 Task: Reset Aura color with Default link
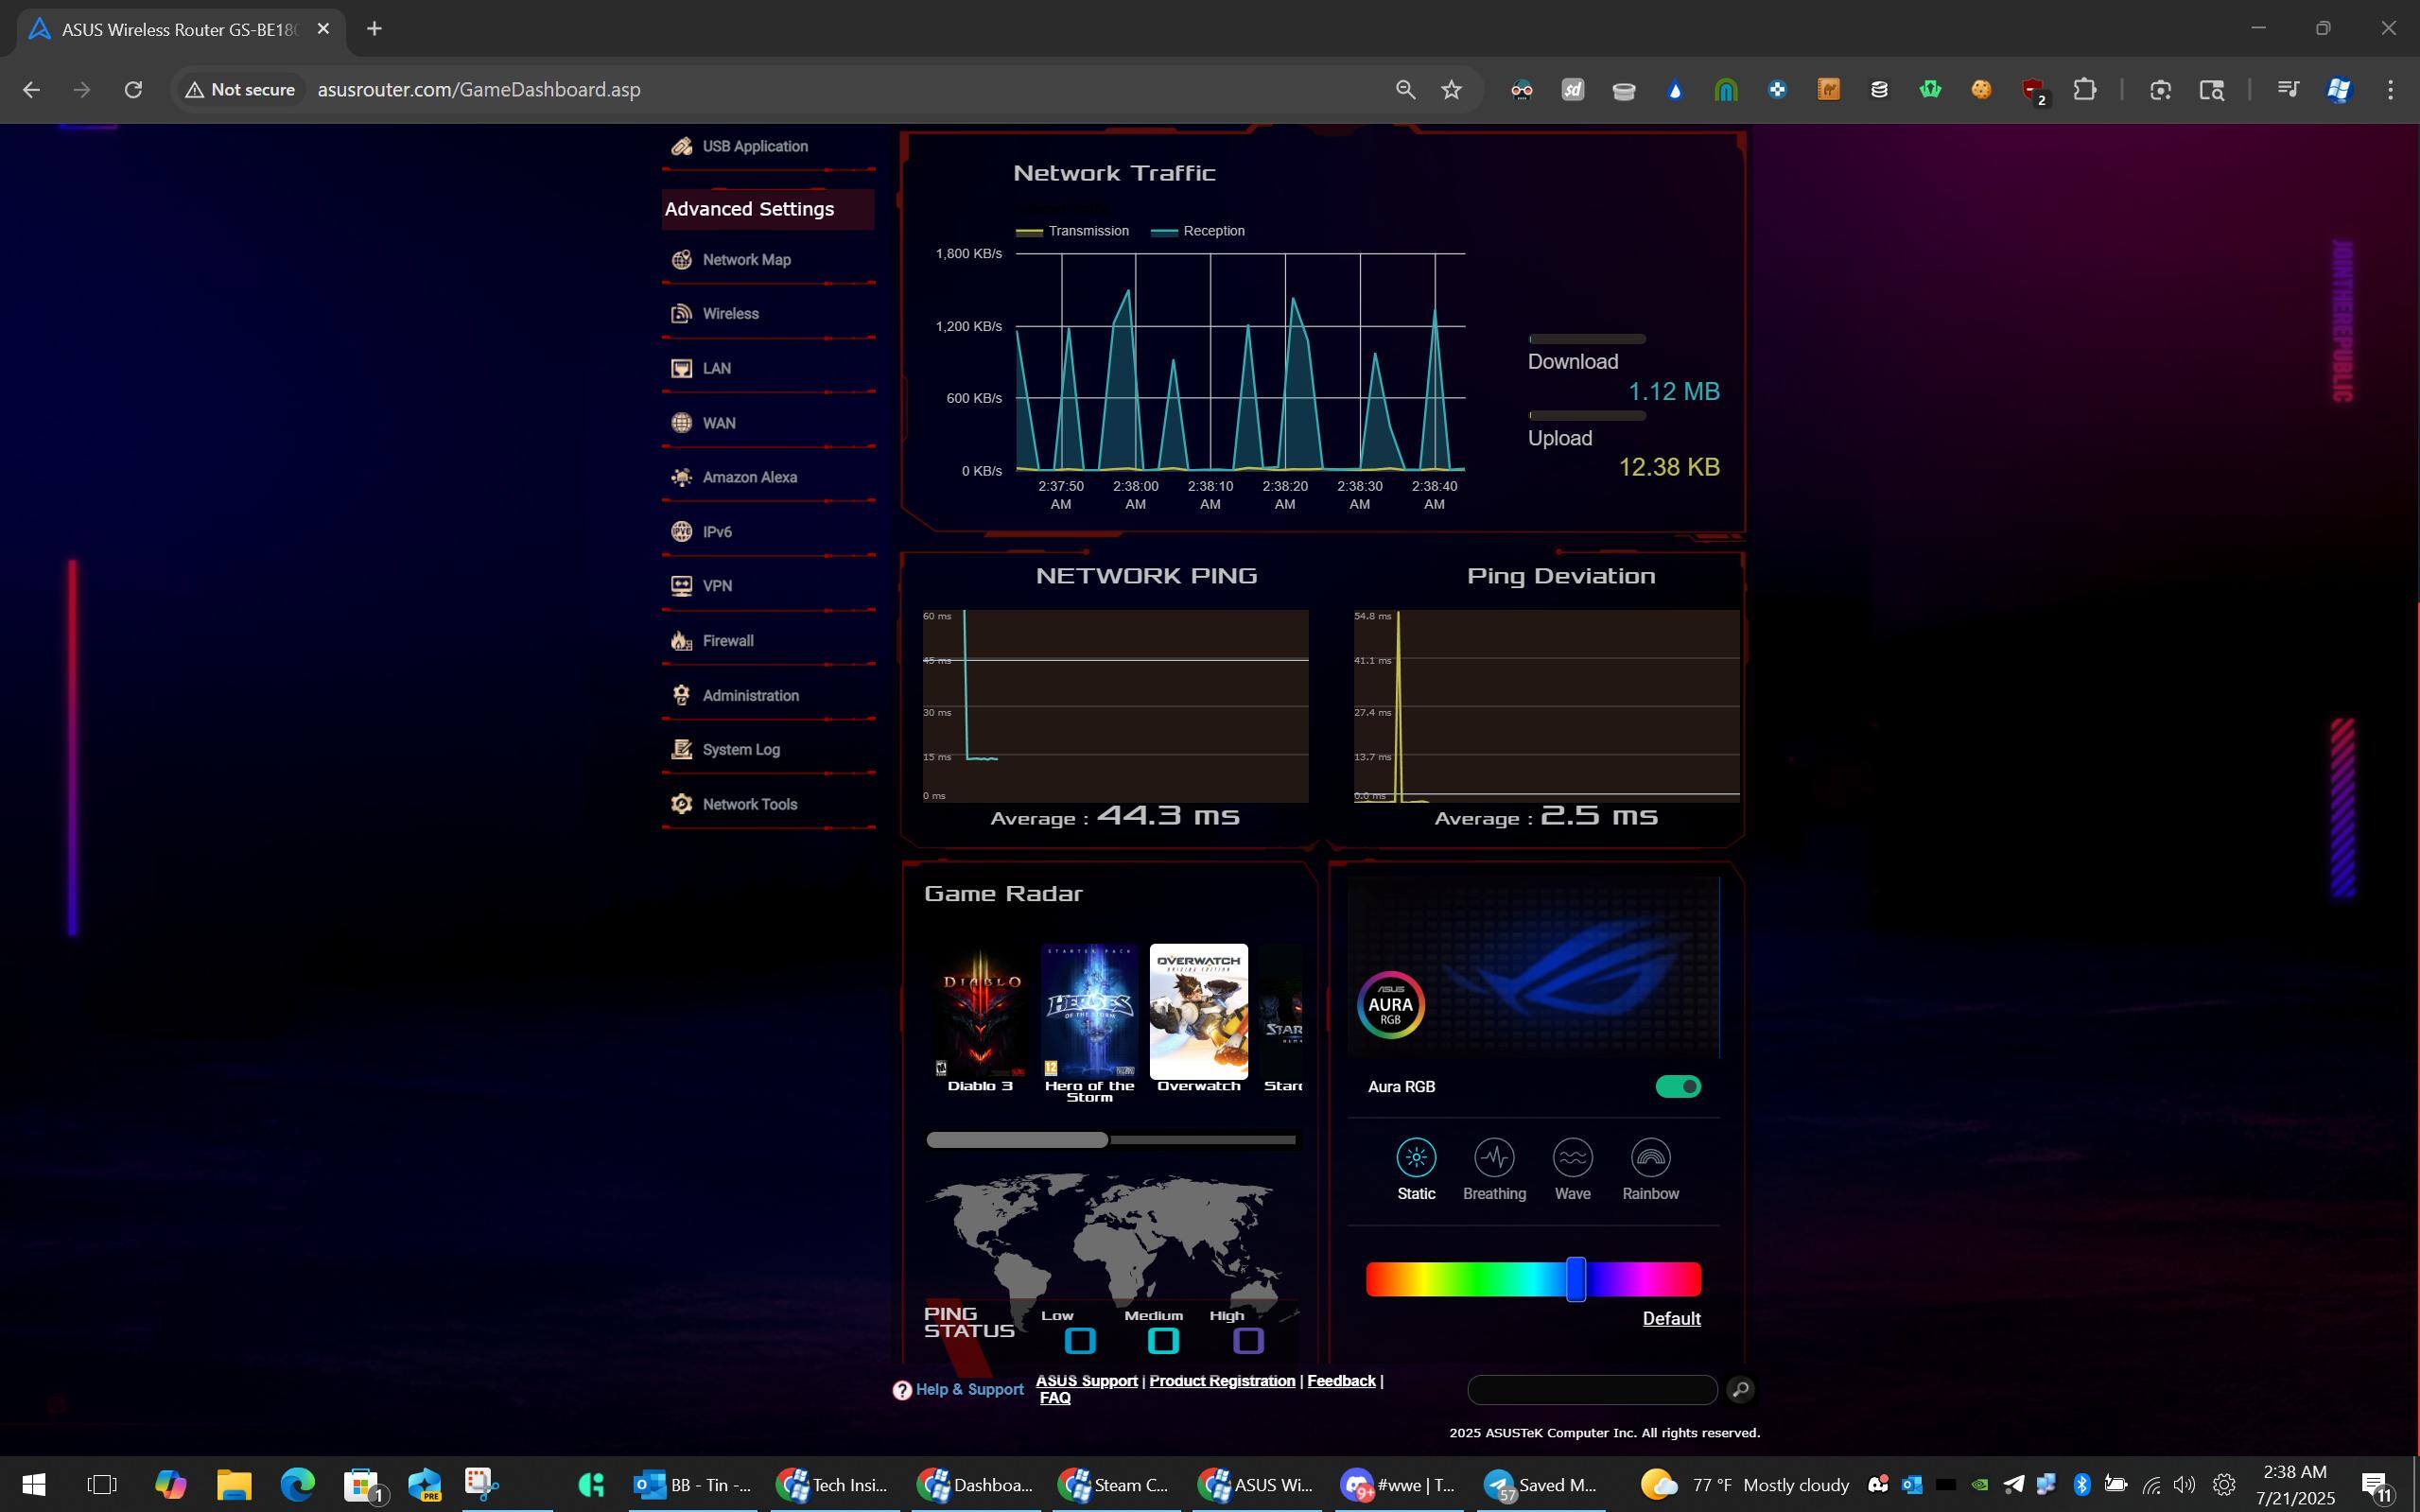[x=1671, y=1319]
